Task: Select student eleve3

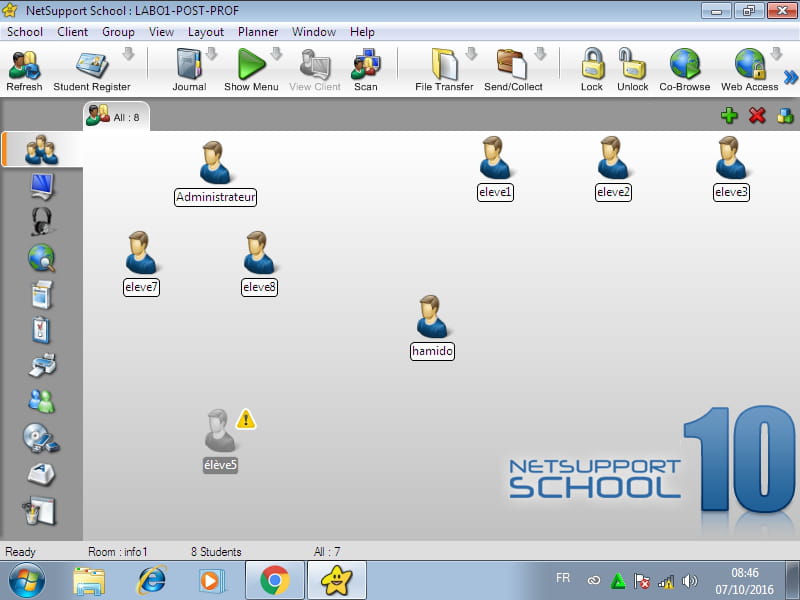Action: [x=731, y=168]
